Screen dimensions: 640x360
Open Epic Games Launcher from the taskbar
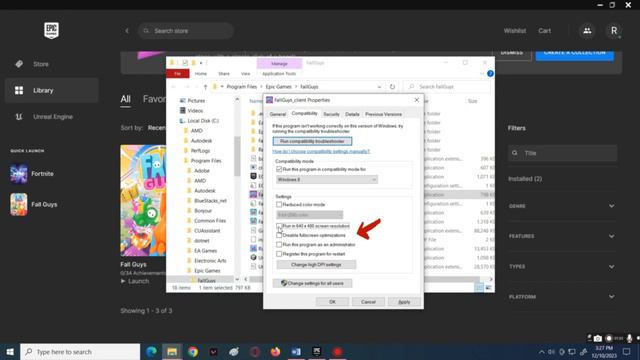tap(317, 351)
